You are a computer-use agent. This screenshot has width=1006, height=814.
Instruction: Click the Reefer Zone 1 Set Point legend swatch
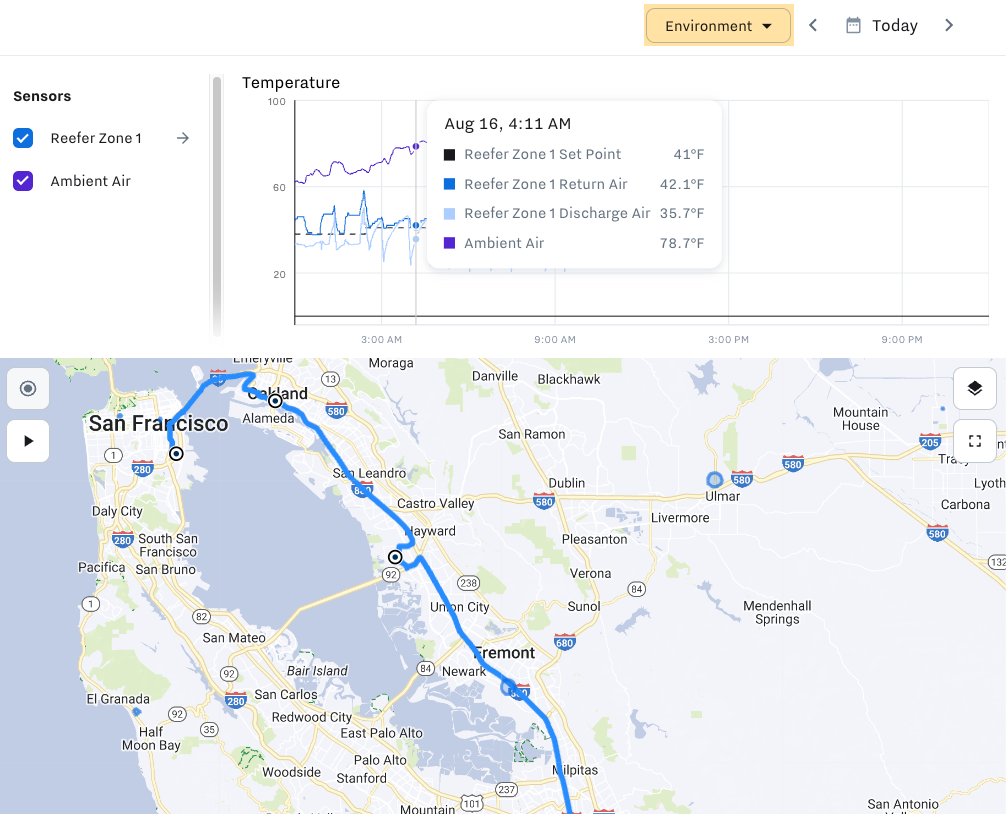click(x=450, y=155)
